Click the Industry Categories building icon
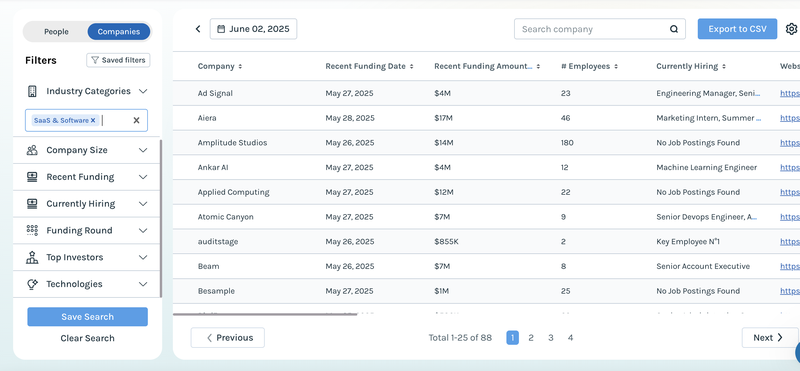Screen dimensions: 800x371 coord(32,91)
